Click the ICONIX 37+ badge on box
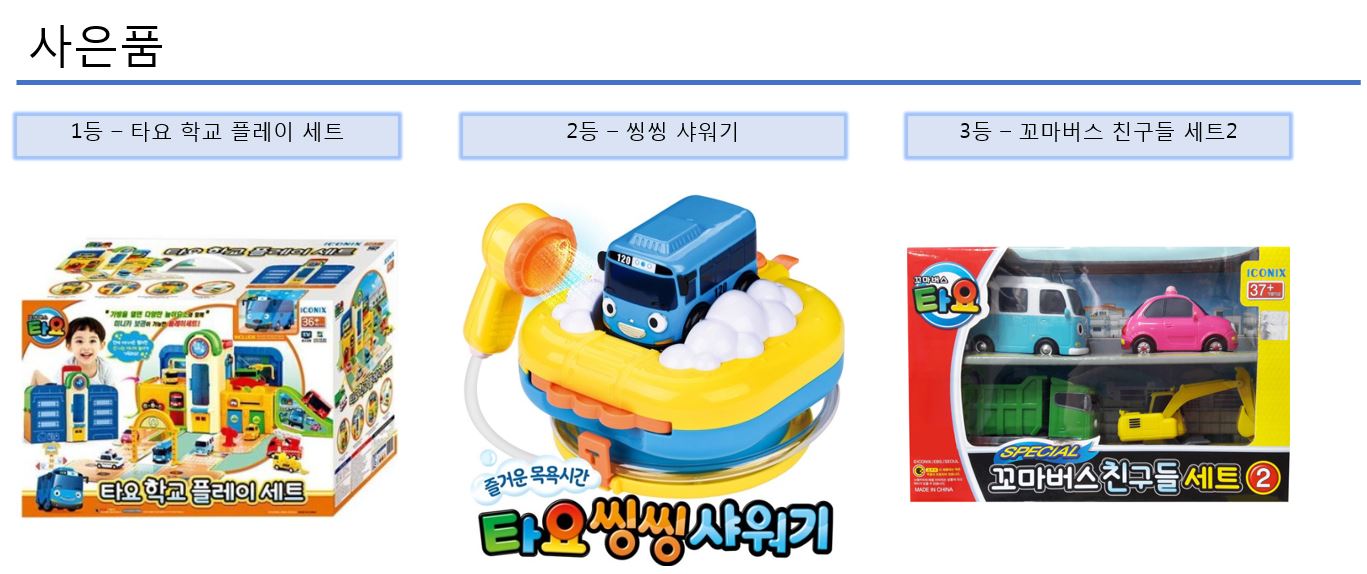The image size is (1367, 574). coord(1263,282)
